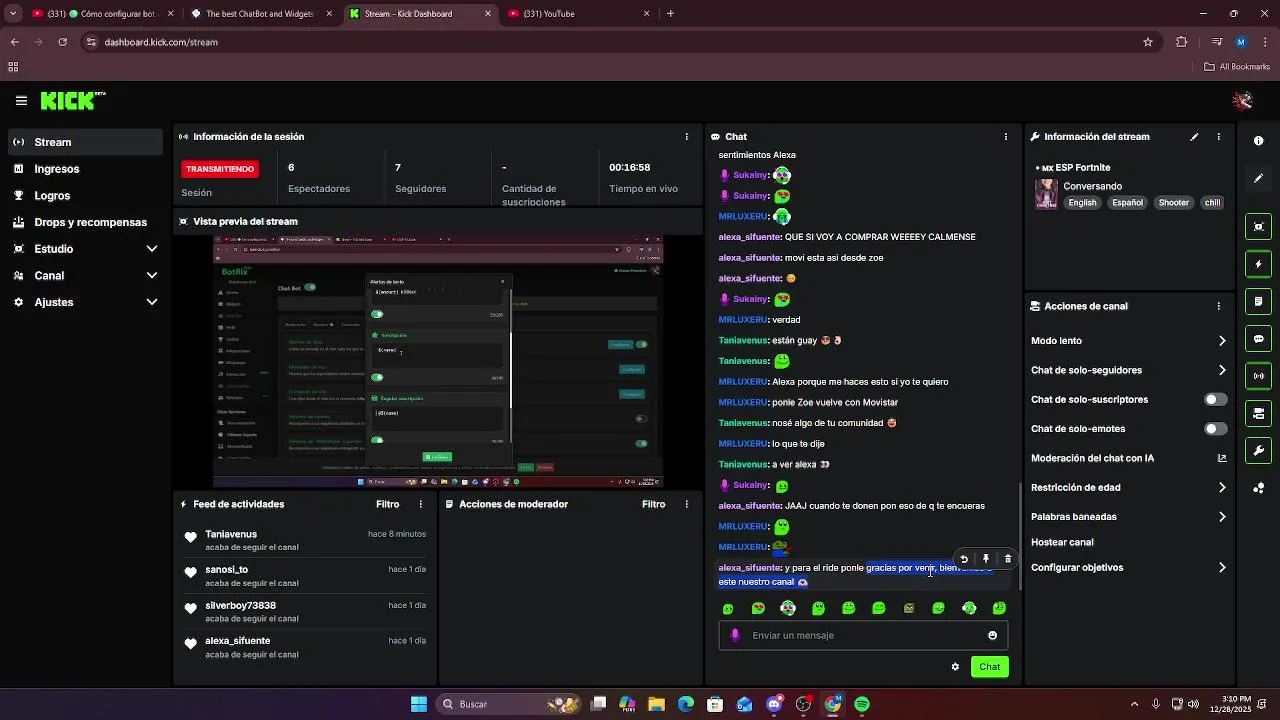Viewport: 1280px width, 720px height.
Task: Click the stream preview thumbnail
Action: pyautogui.click(x=438, y=361)
